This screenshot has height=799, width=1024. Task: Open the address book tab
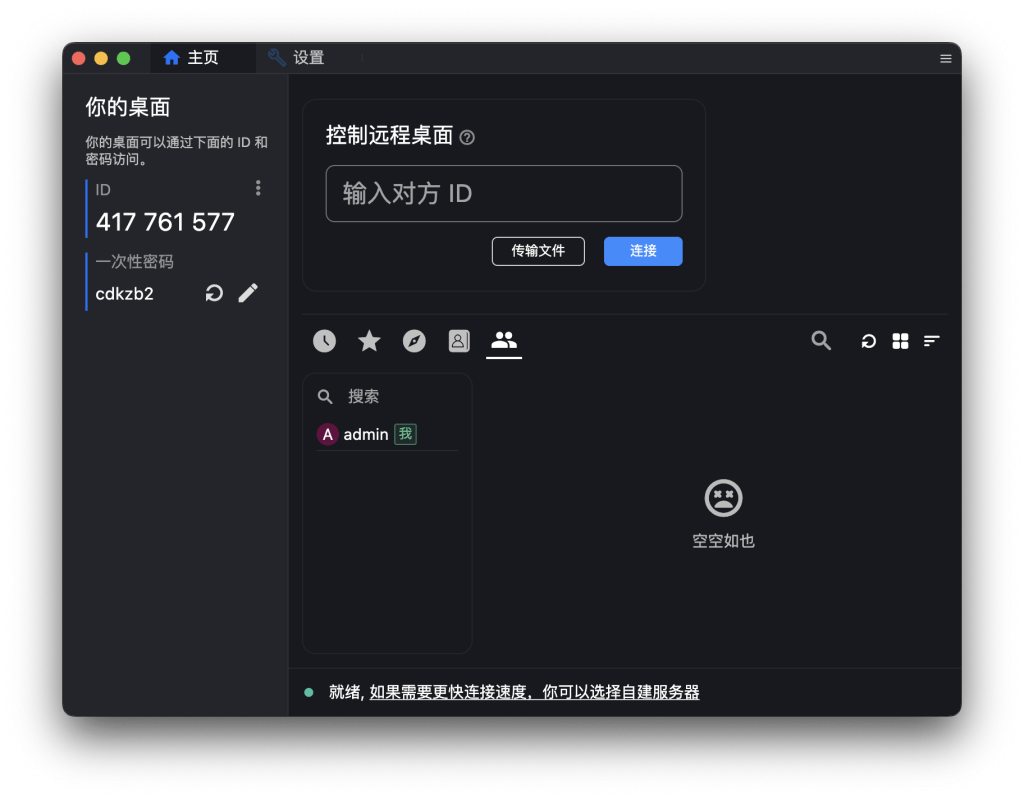pyautogui.click(x=459, y=341)
